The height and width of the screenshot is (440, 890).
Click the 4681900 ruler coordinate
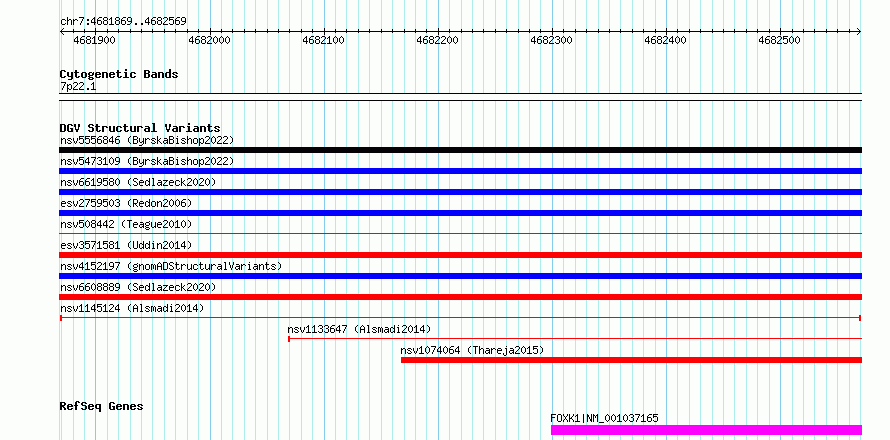(x=94, y=40)
